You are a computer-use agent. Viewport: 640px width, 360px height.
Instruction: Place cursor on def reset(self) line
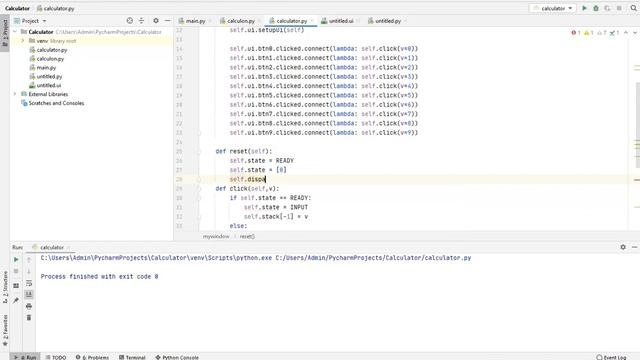click(244, 151)
